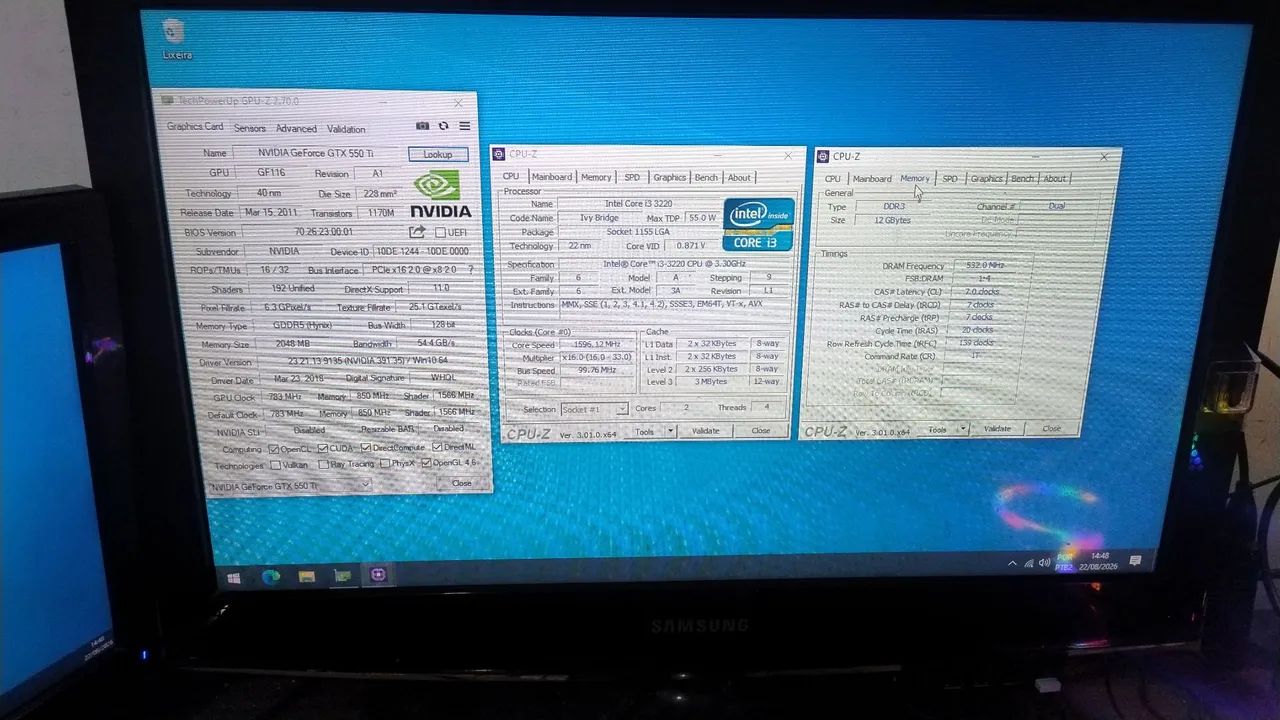This screenshot has width=1280, height=720.
Task: Click the Intel Core i3 logo in CPU-Z
Action: [x=759, y=223]
